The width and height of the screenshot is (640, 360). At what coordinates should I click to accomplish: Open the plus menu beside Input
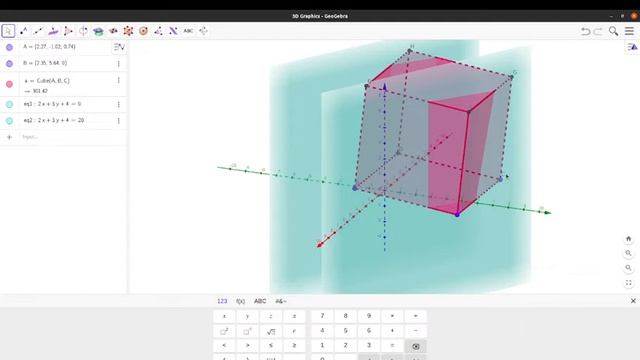tap(9, 137)
